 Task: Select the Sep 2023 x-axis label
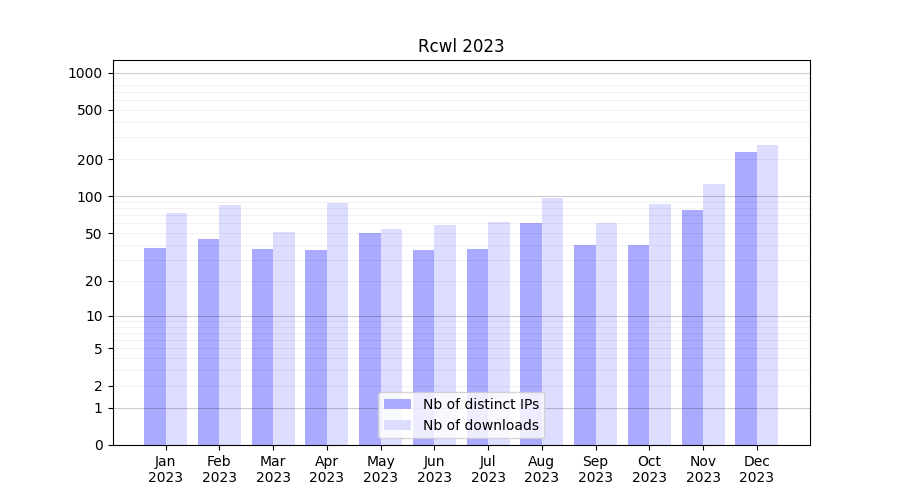coord(595,469)
